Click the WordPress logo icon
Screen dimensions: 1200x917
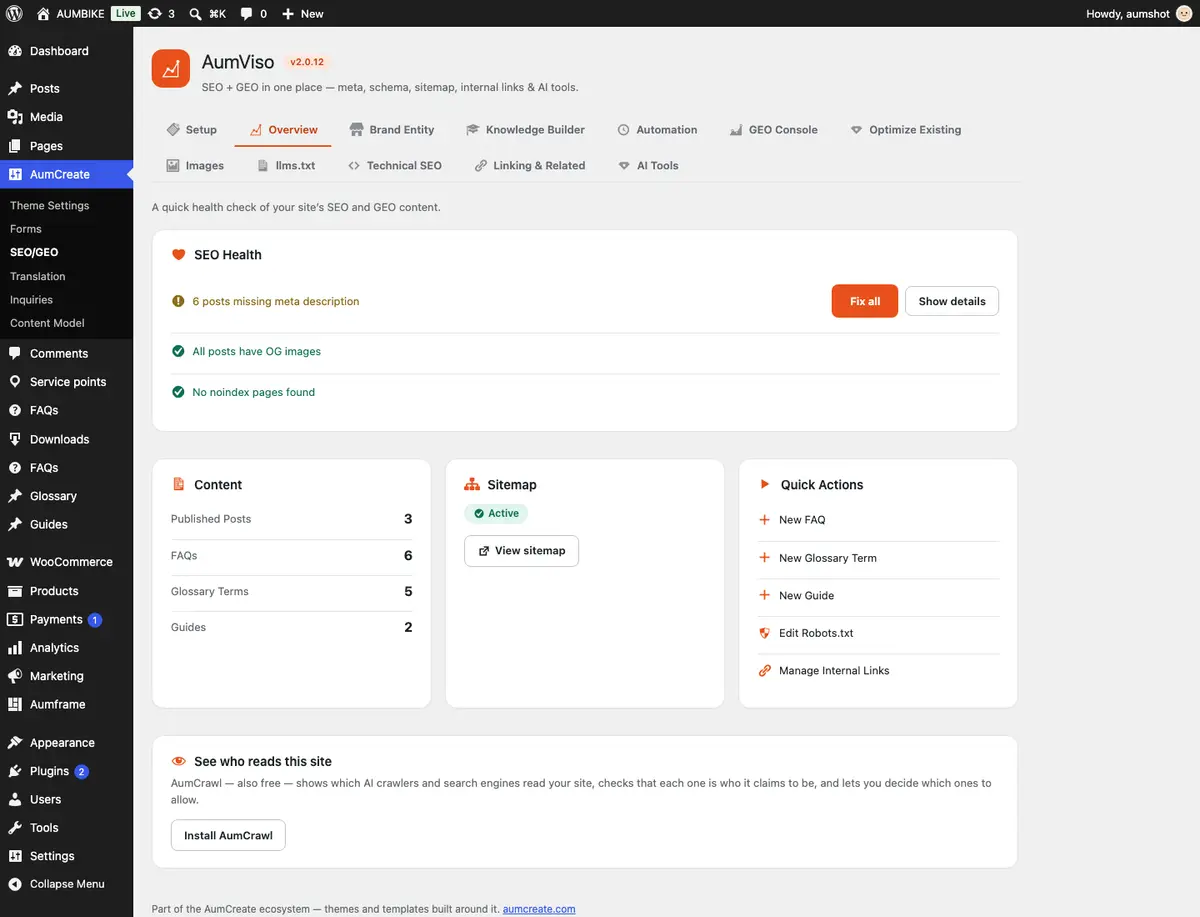[15, 14]
